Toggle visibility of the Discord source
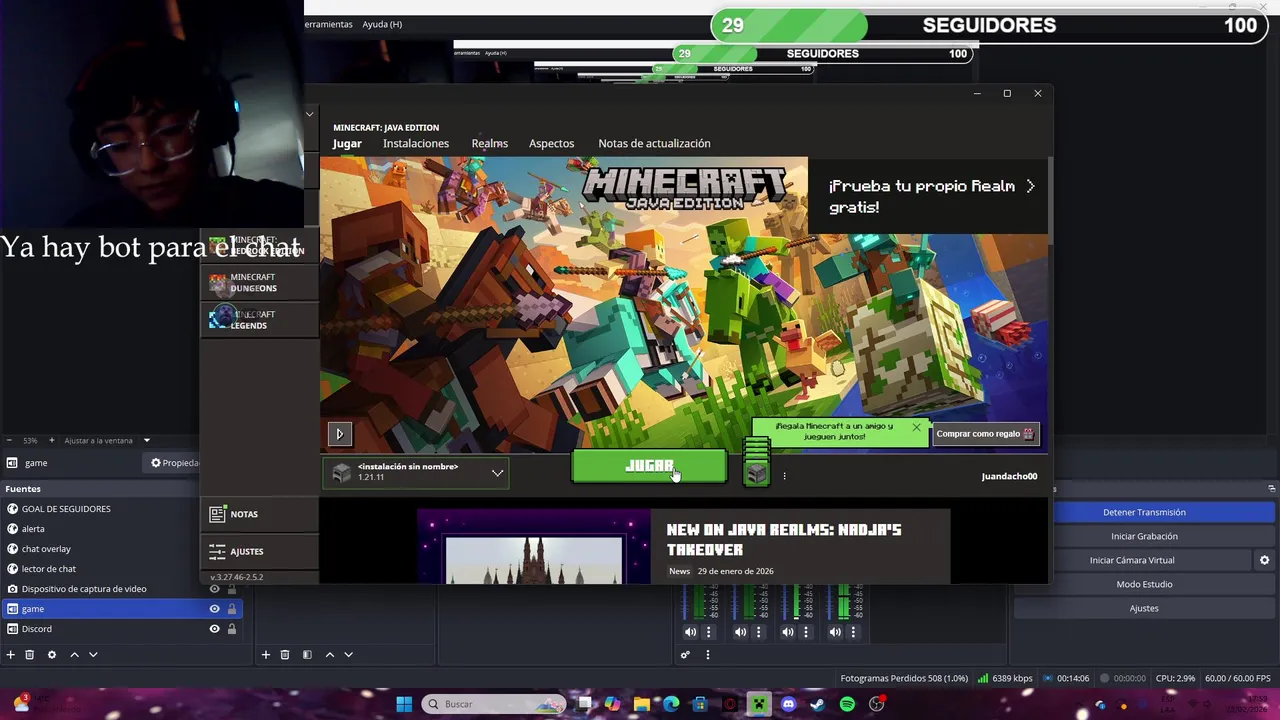The width and height of the screenshot is (1280, 720). point(214,629)
